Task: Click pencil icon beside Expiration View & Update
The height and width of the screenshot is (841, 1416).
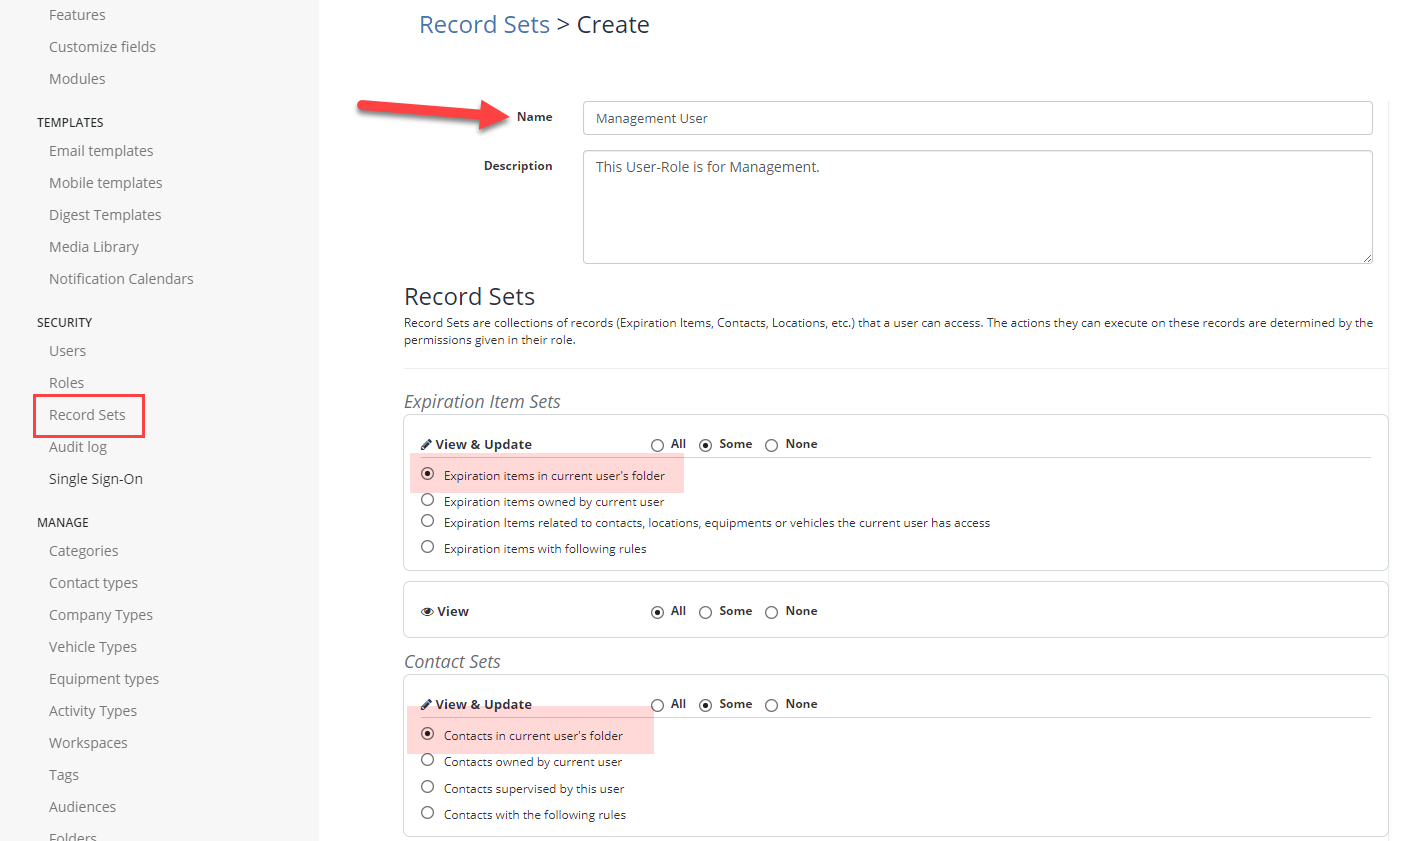Action: tap(426, 444)
